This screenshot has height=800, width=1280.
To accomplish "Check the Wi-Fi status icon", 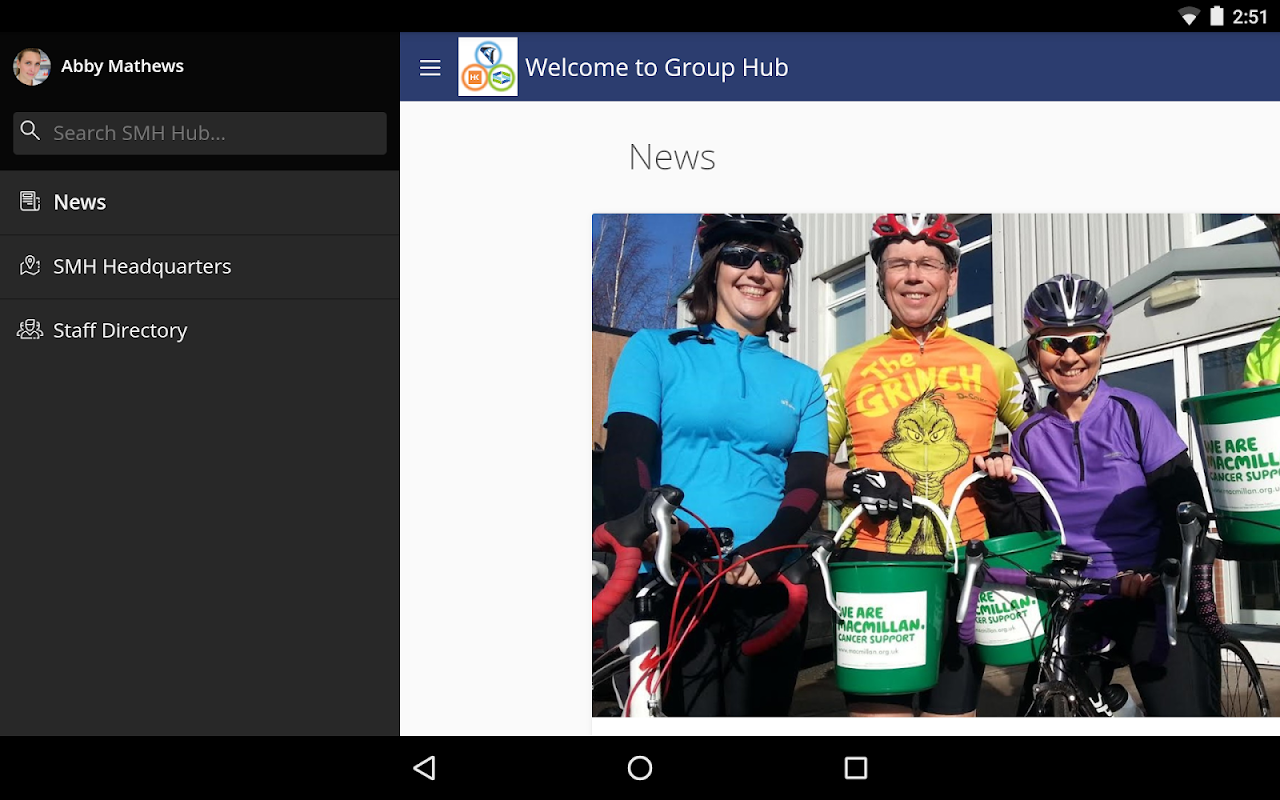I will pyautogui.click(x=1189, y=16).
